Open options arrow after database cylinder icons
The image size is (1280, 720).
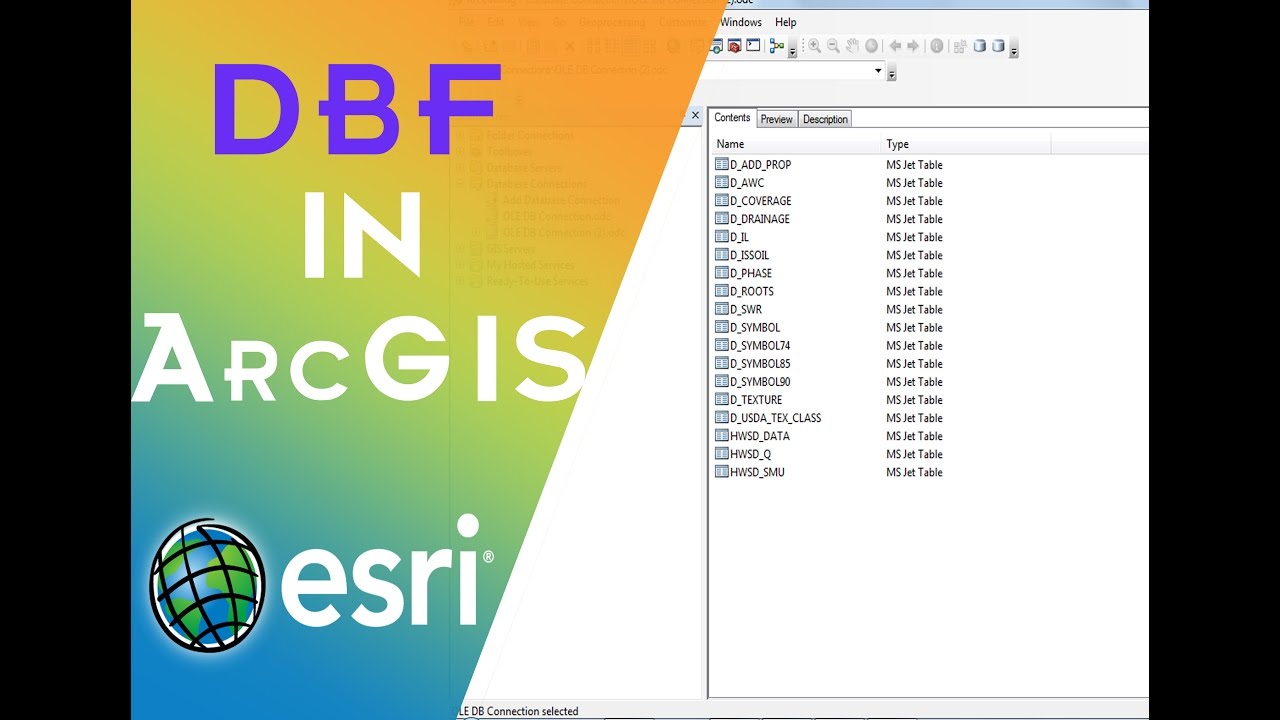coord(1014,50)
